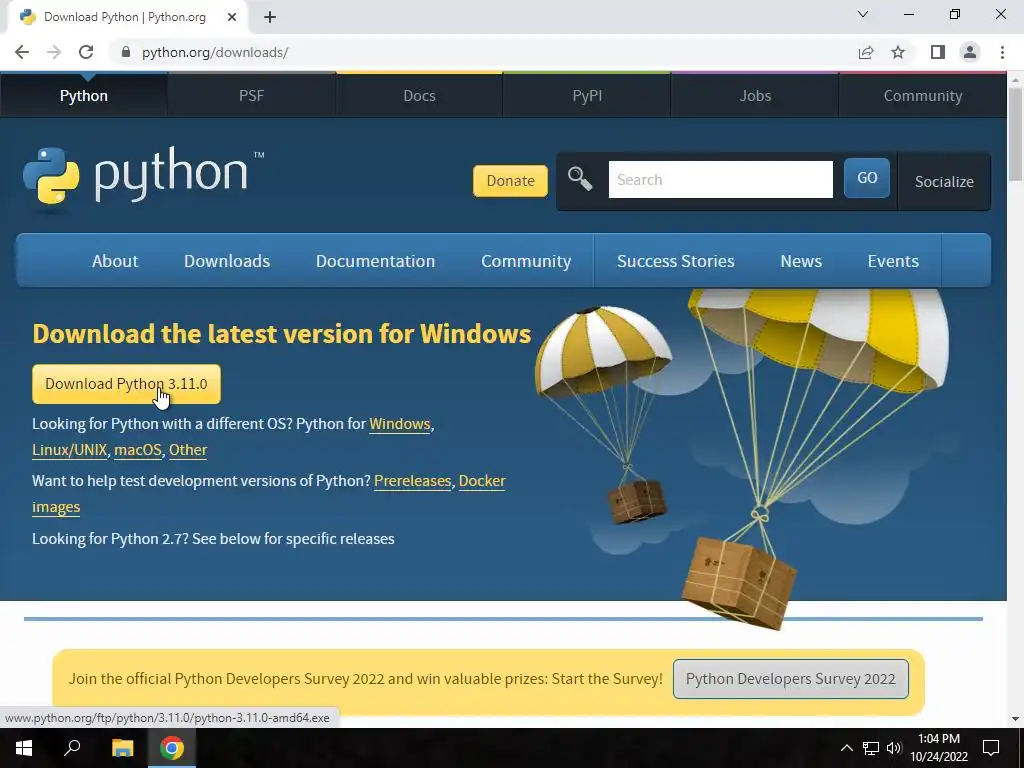Viewport: 1024px width, 768px height.
Task: Open the Chrome side panel icon
Action: click(938, 52)
